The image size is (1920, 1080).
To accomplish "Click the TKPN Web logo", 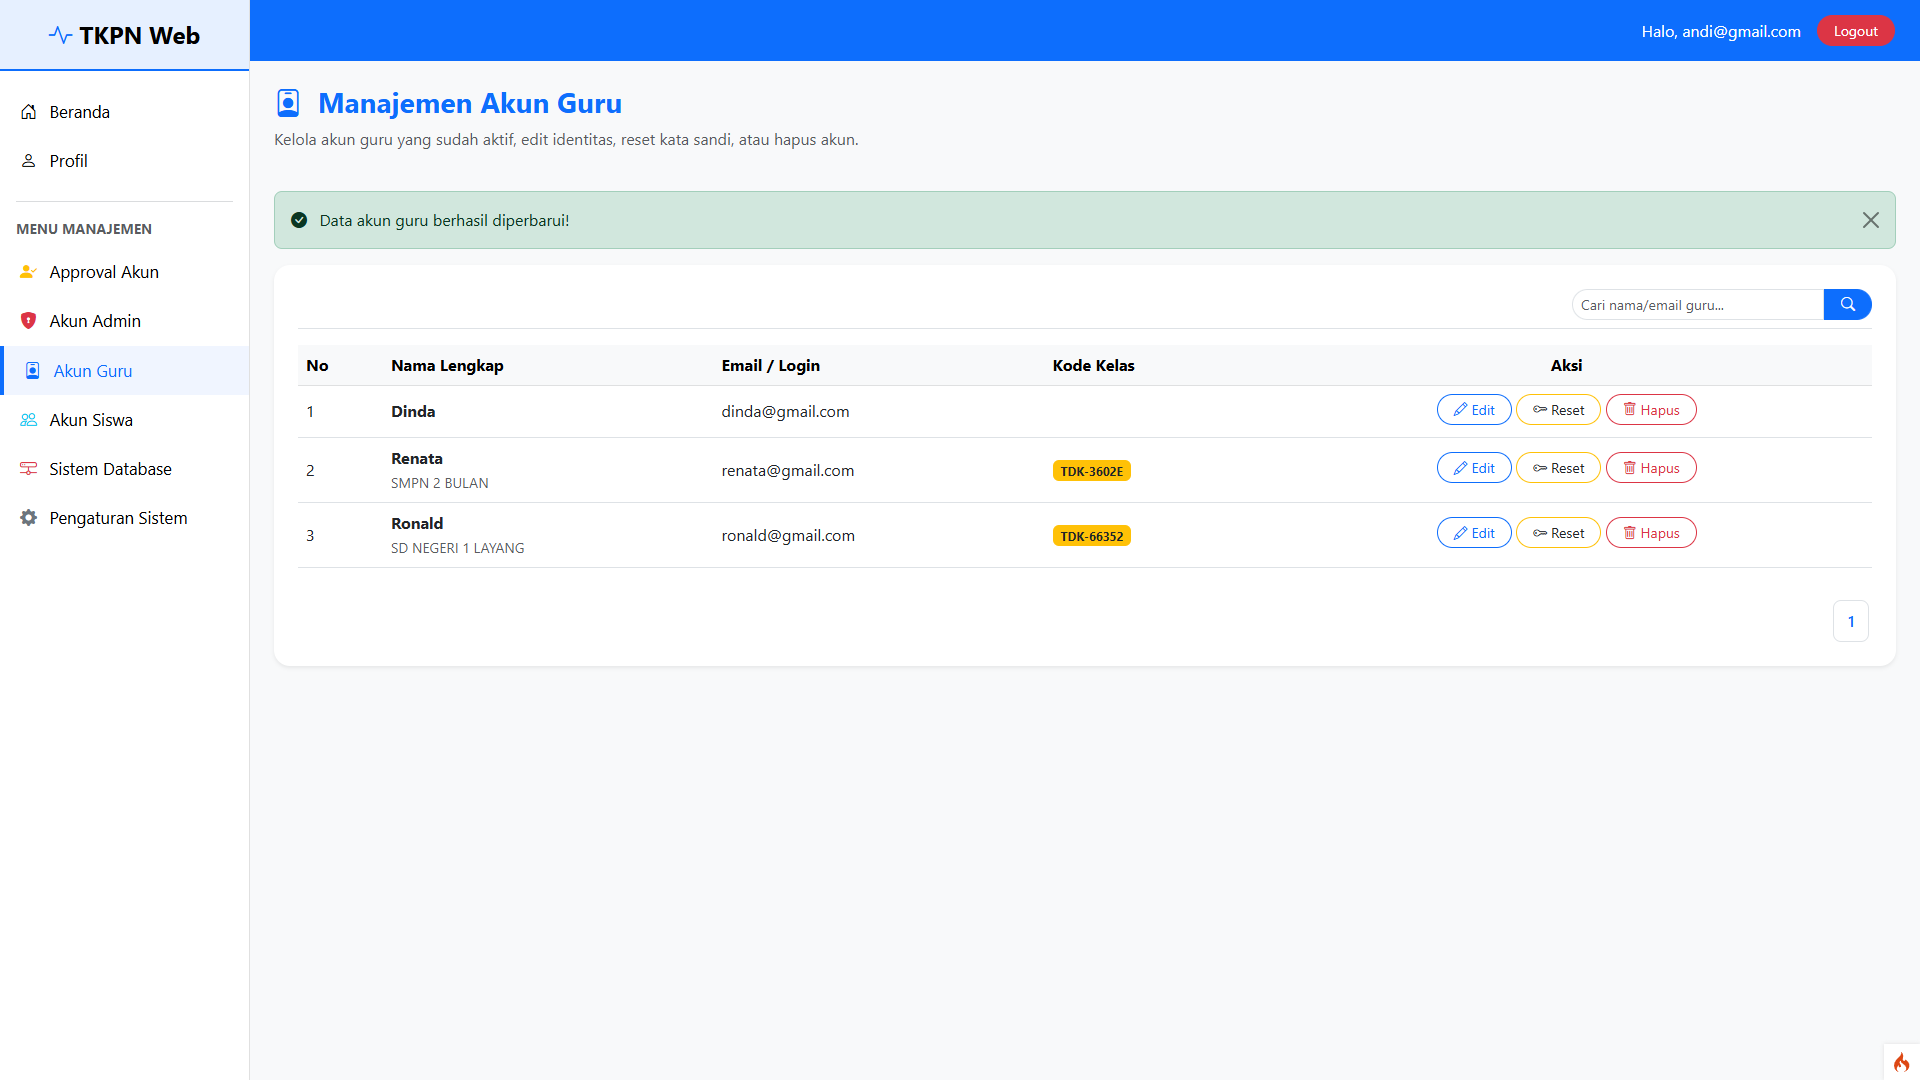I will 124,36.
